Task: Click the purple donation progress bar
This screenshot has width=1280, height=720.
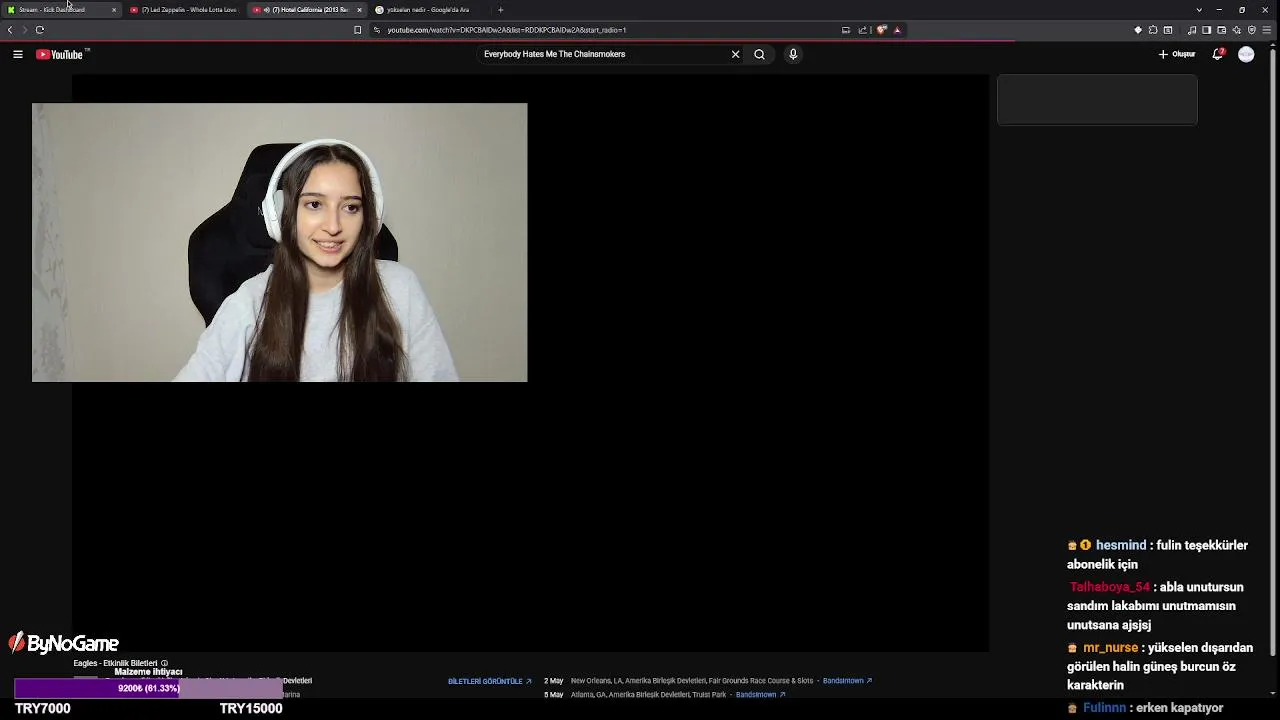Action: (x=148, y=688)
